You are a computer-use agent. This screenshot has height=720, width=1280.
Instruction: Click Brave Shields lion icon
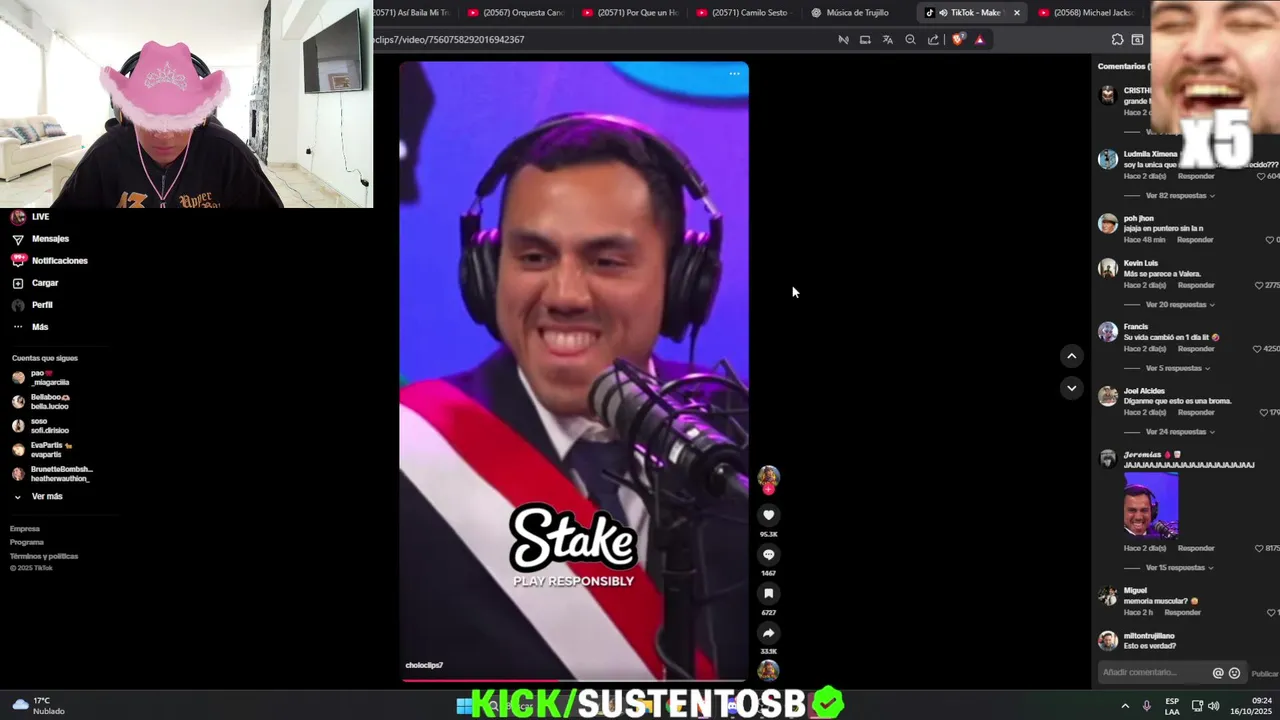(958, 40)
